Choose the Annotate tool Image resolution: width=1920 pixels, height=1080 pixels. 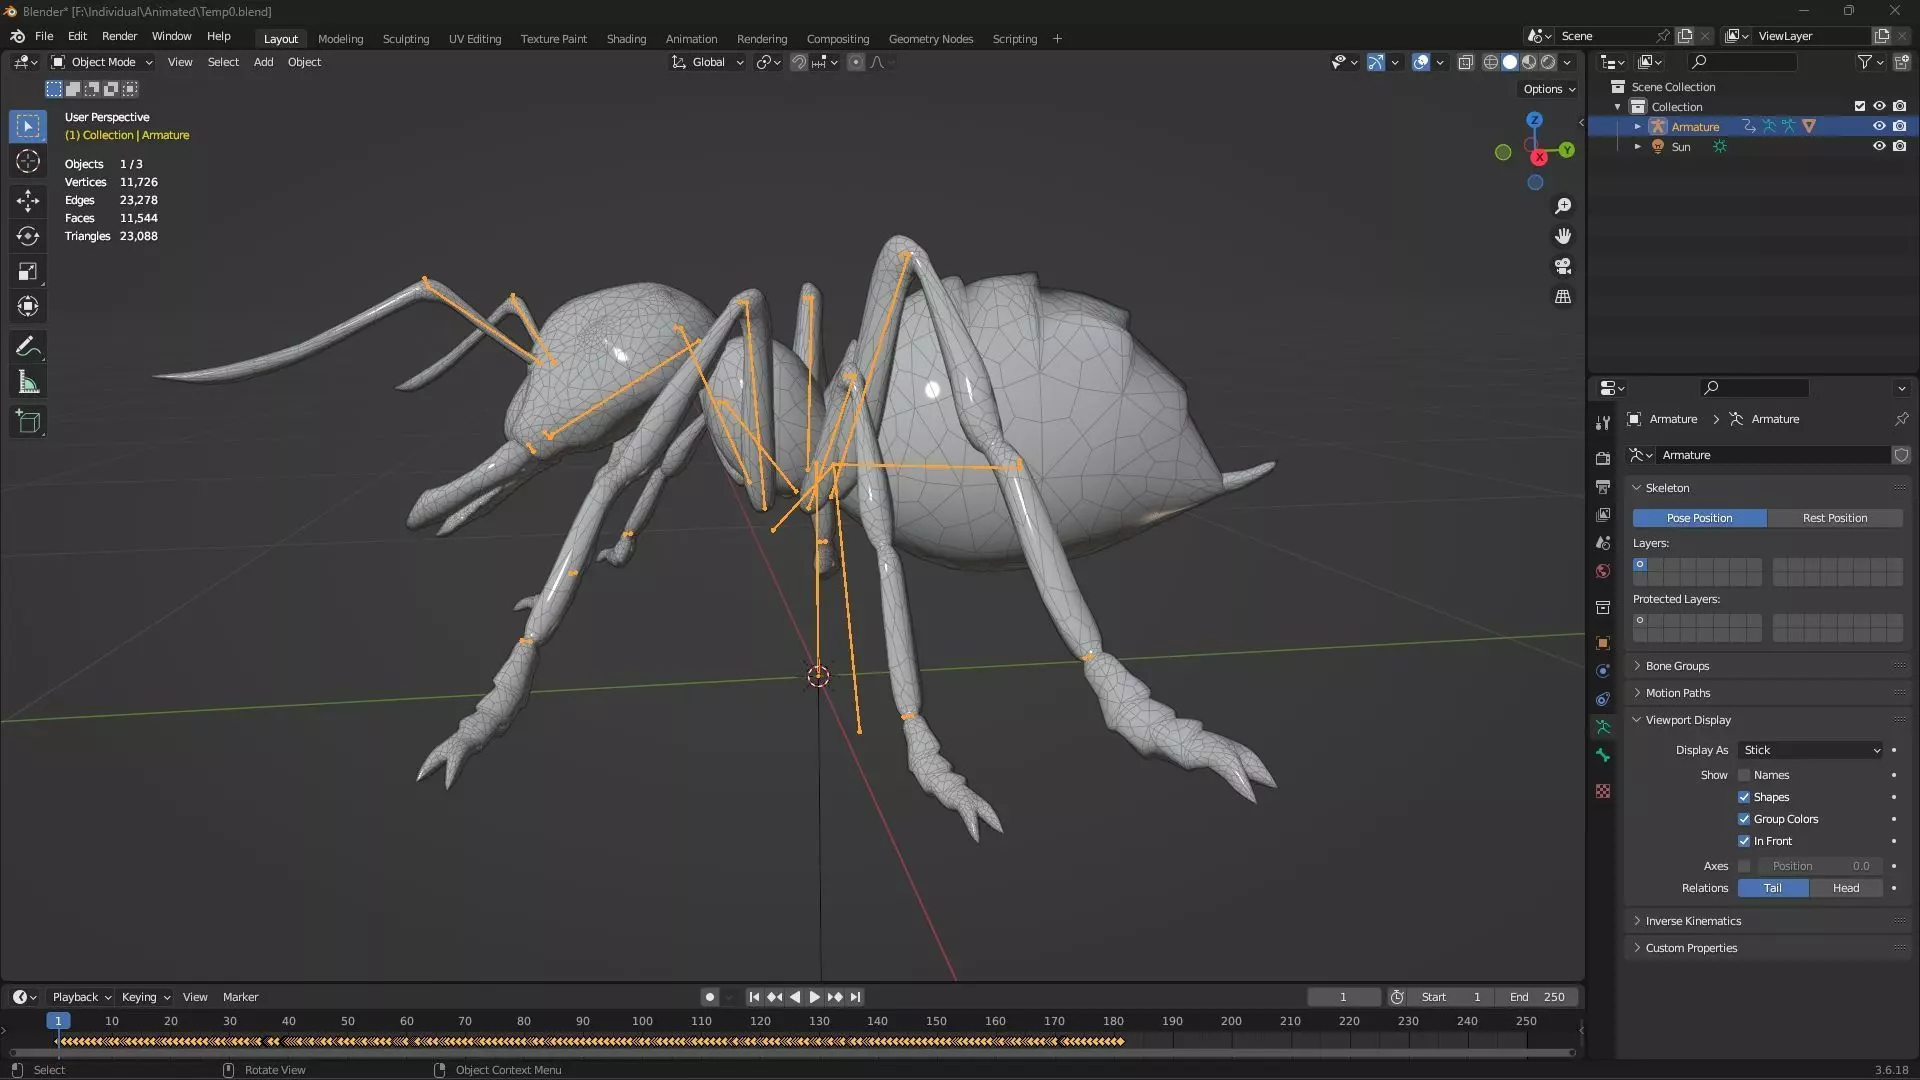click(28, 347)
